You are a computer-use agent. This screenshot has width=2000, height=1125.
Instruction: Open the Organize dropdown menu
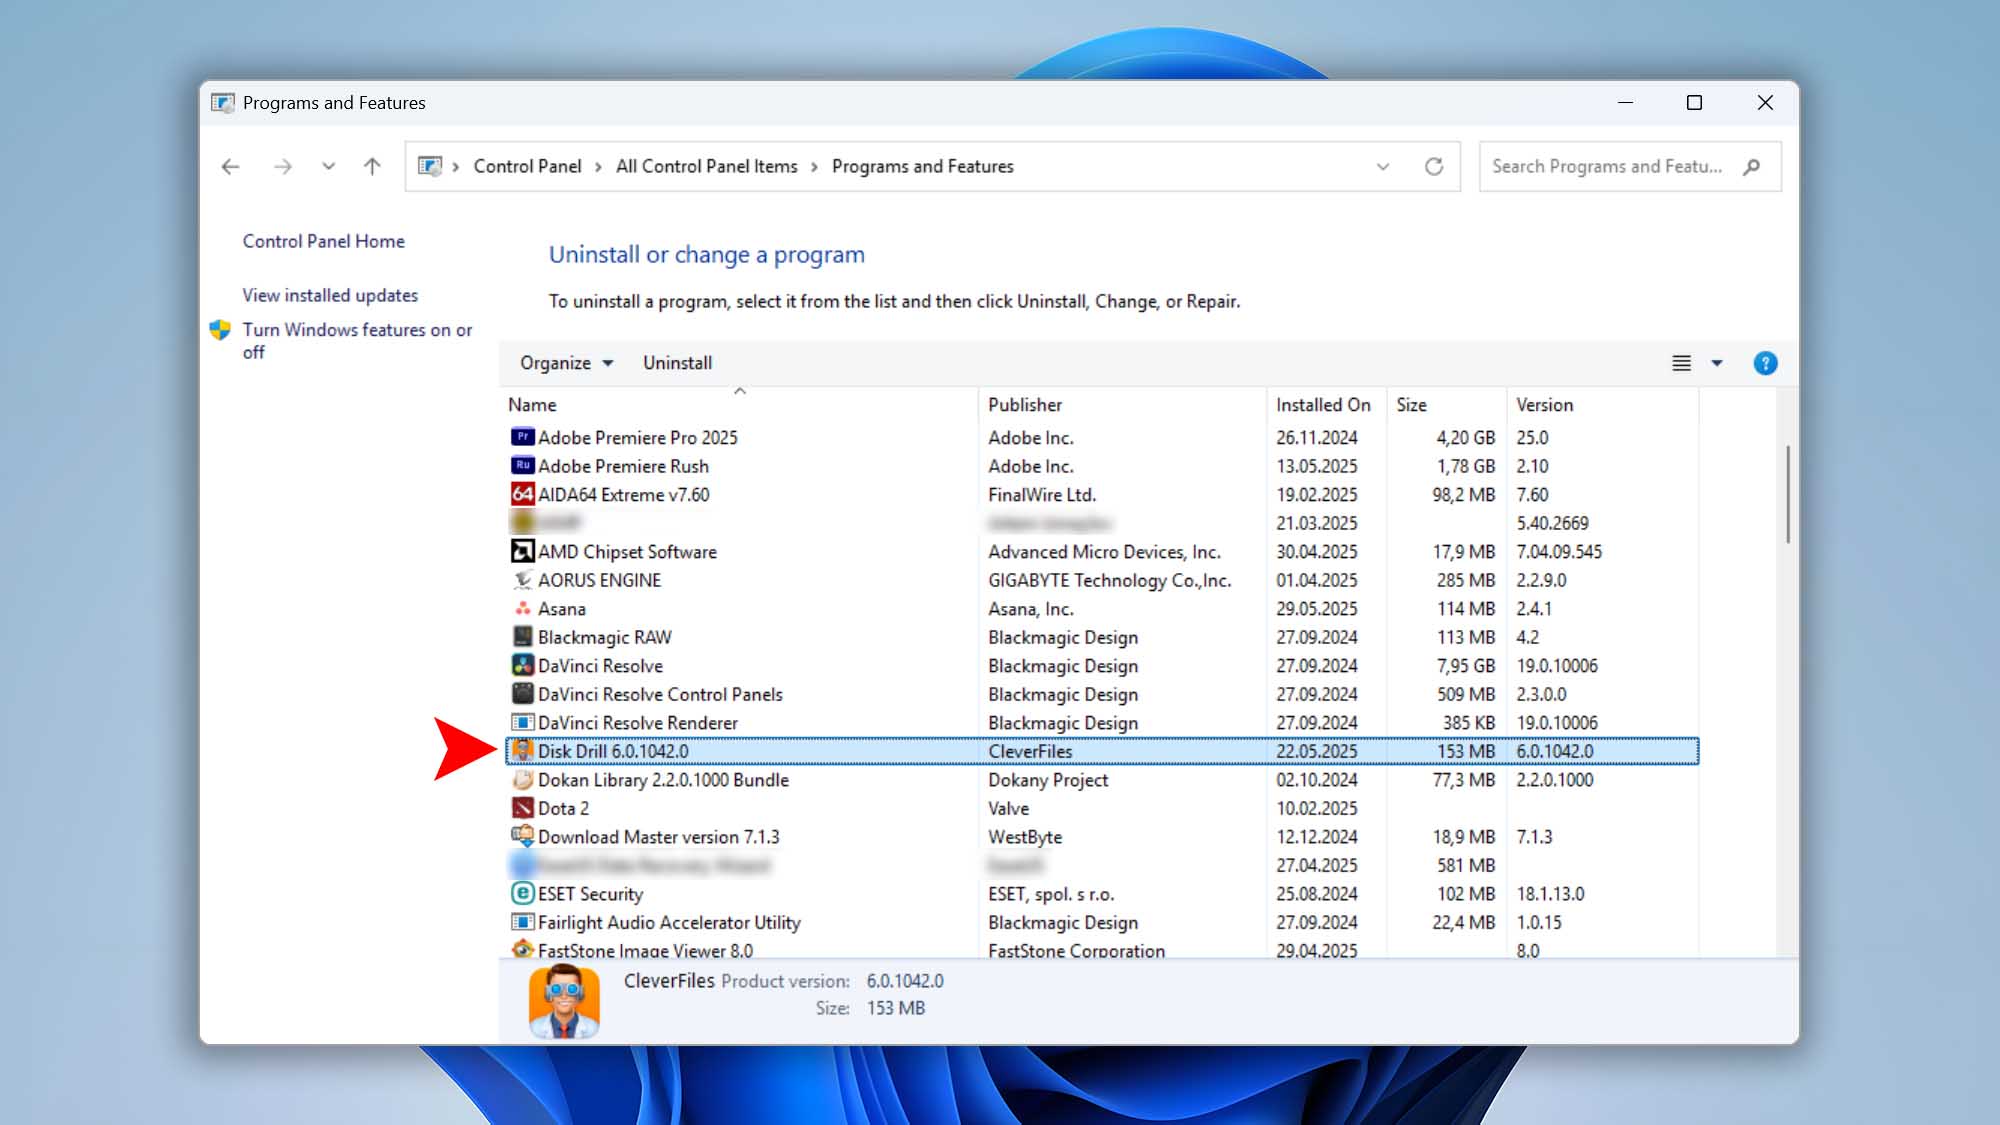pos(566,363)
